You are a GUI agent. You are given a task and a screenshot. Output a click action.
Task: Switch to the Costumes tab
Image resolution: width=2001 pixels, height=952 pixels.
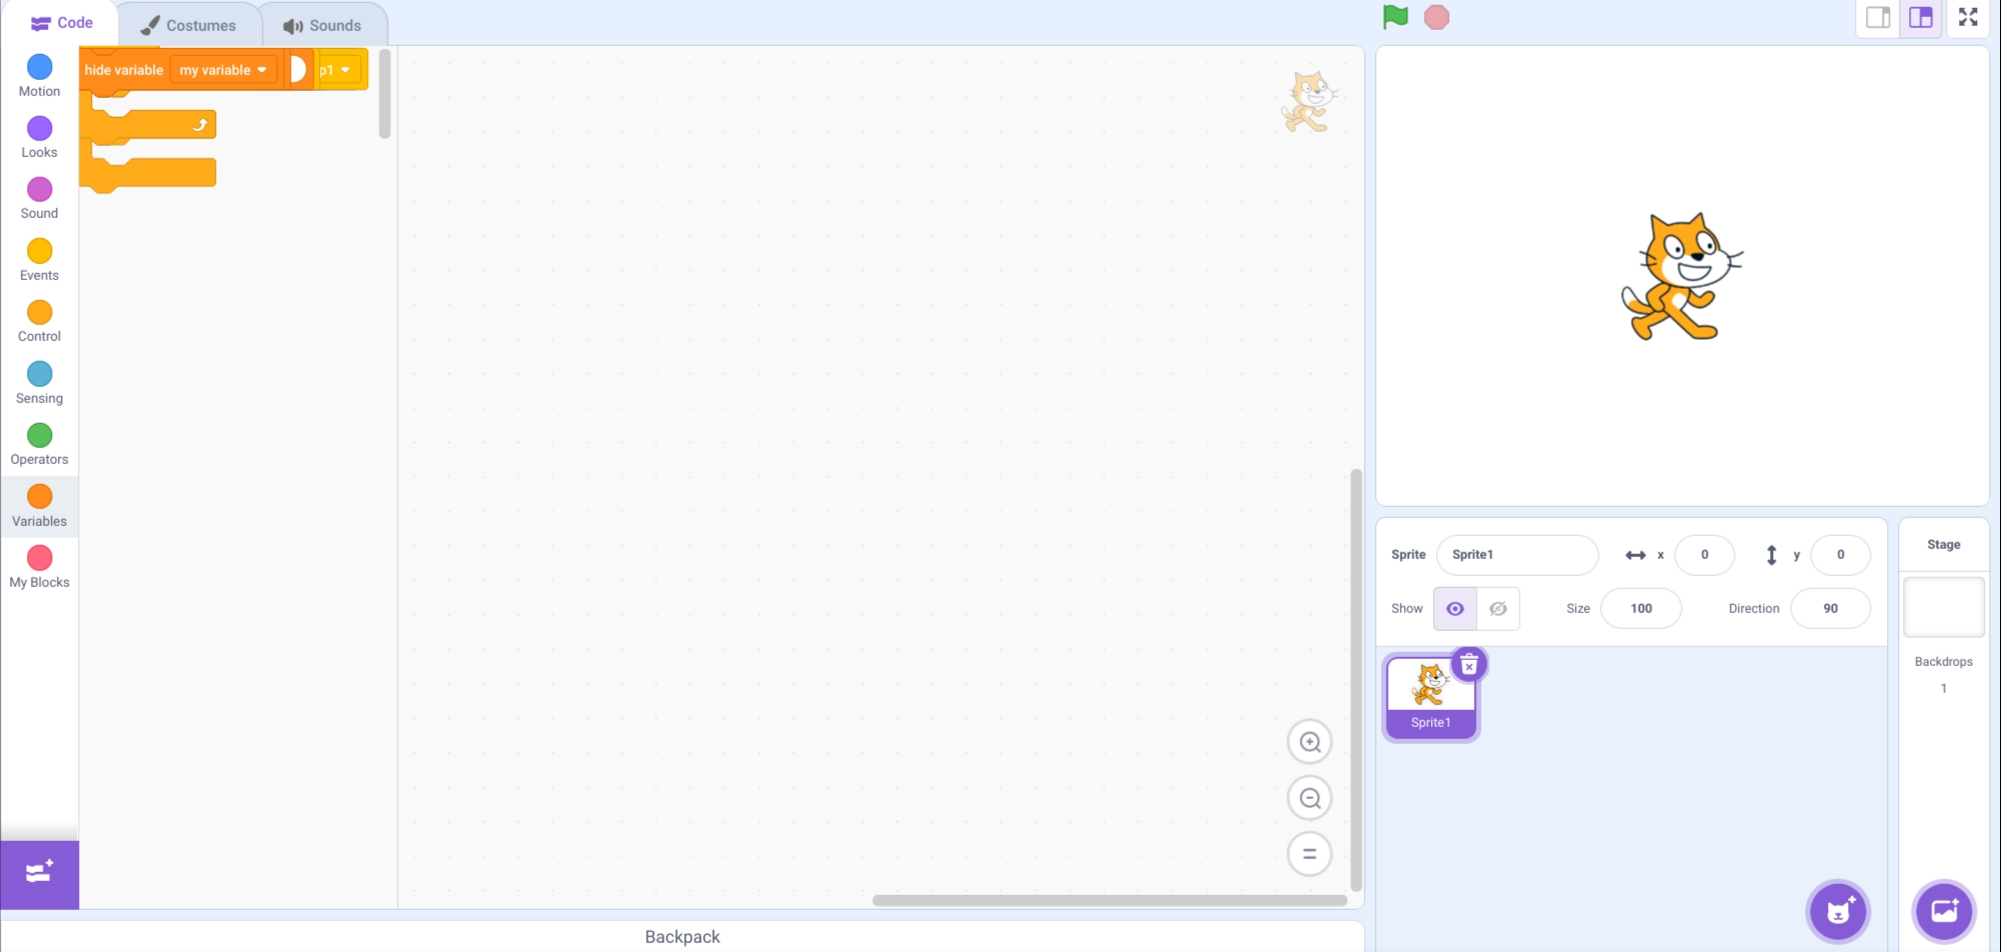[x=190, y=24]
